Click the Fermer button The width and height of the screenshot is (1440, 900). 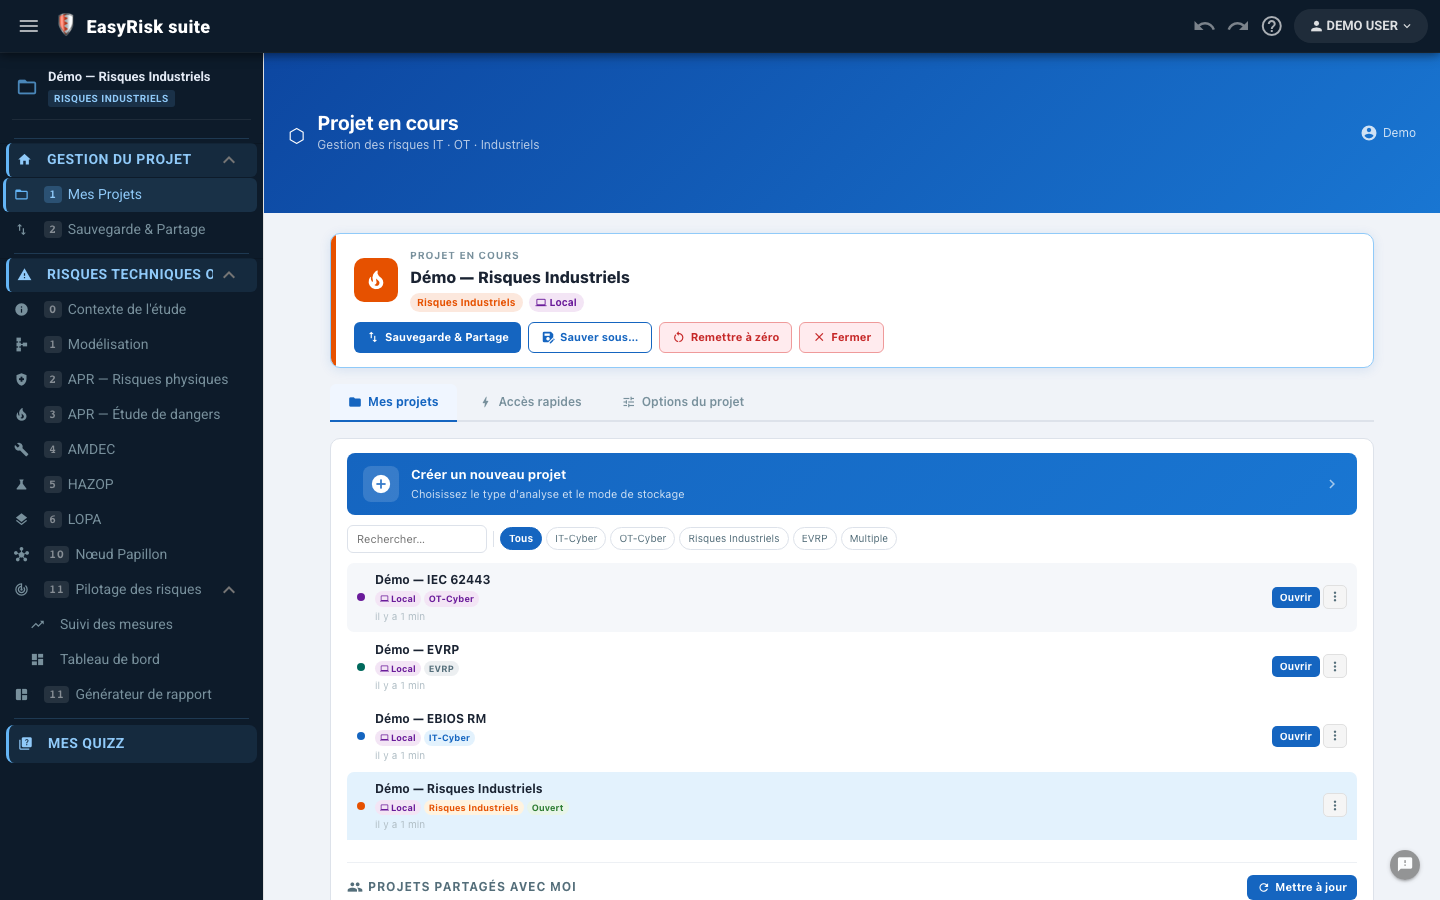tap(841, 338)
